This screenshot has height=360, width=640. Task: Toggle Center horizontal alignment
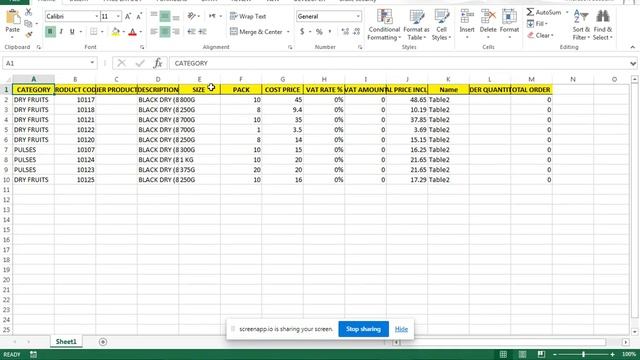tap(165, 31)
